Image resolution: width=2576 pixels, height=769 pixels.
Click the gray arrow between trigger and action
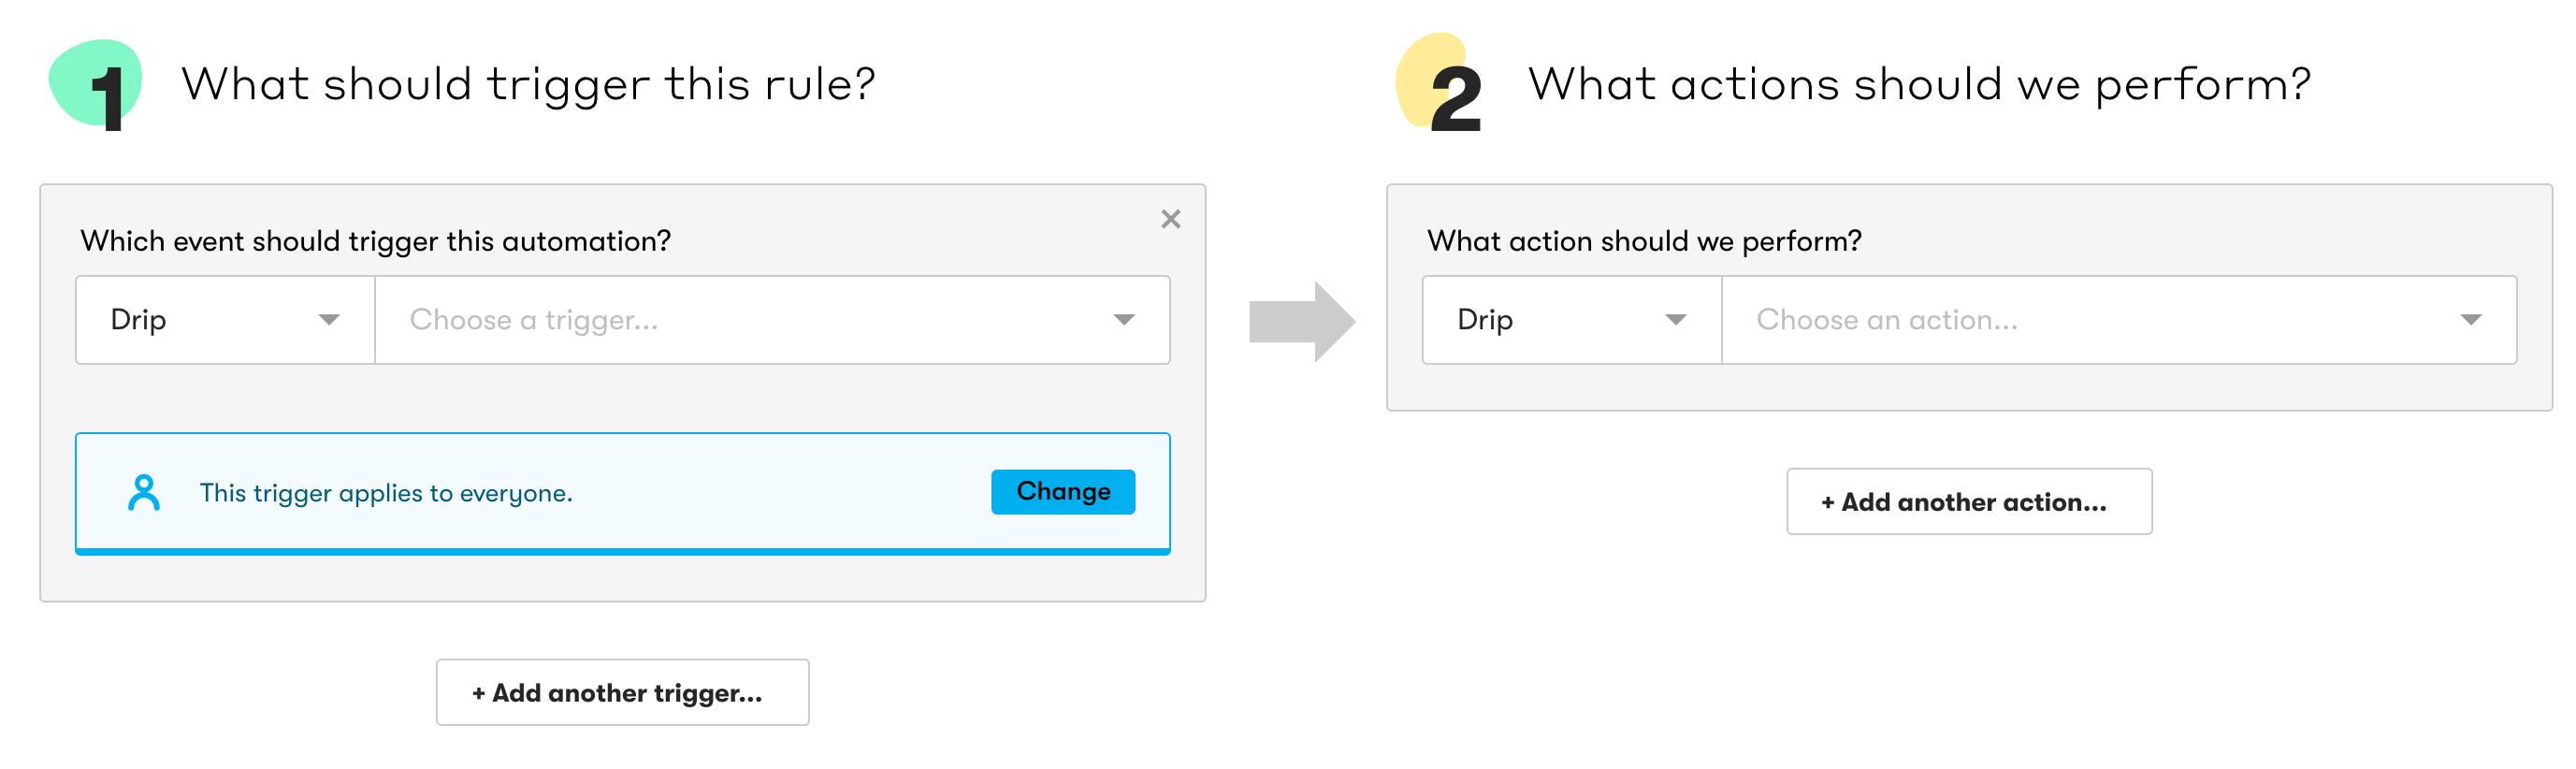[1301, 321]
